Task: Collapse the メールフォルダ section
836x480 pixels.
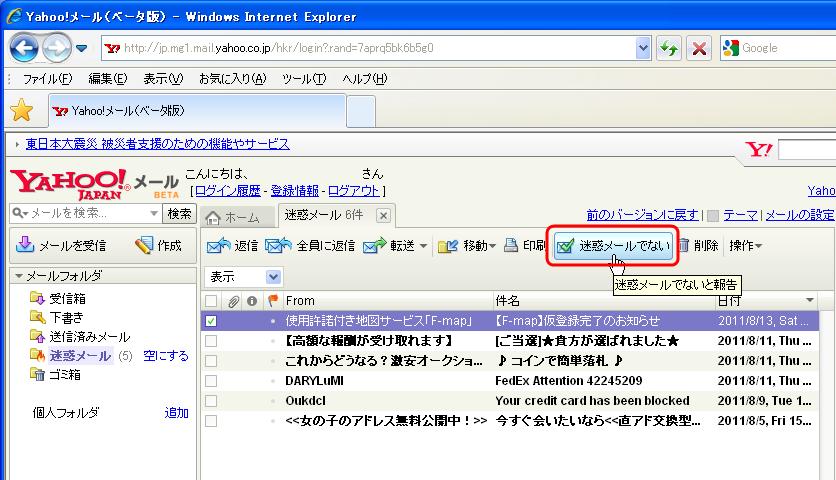Action: coord(19,276)
